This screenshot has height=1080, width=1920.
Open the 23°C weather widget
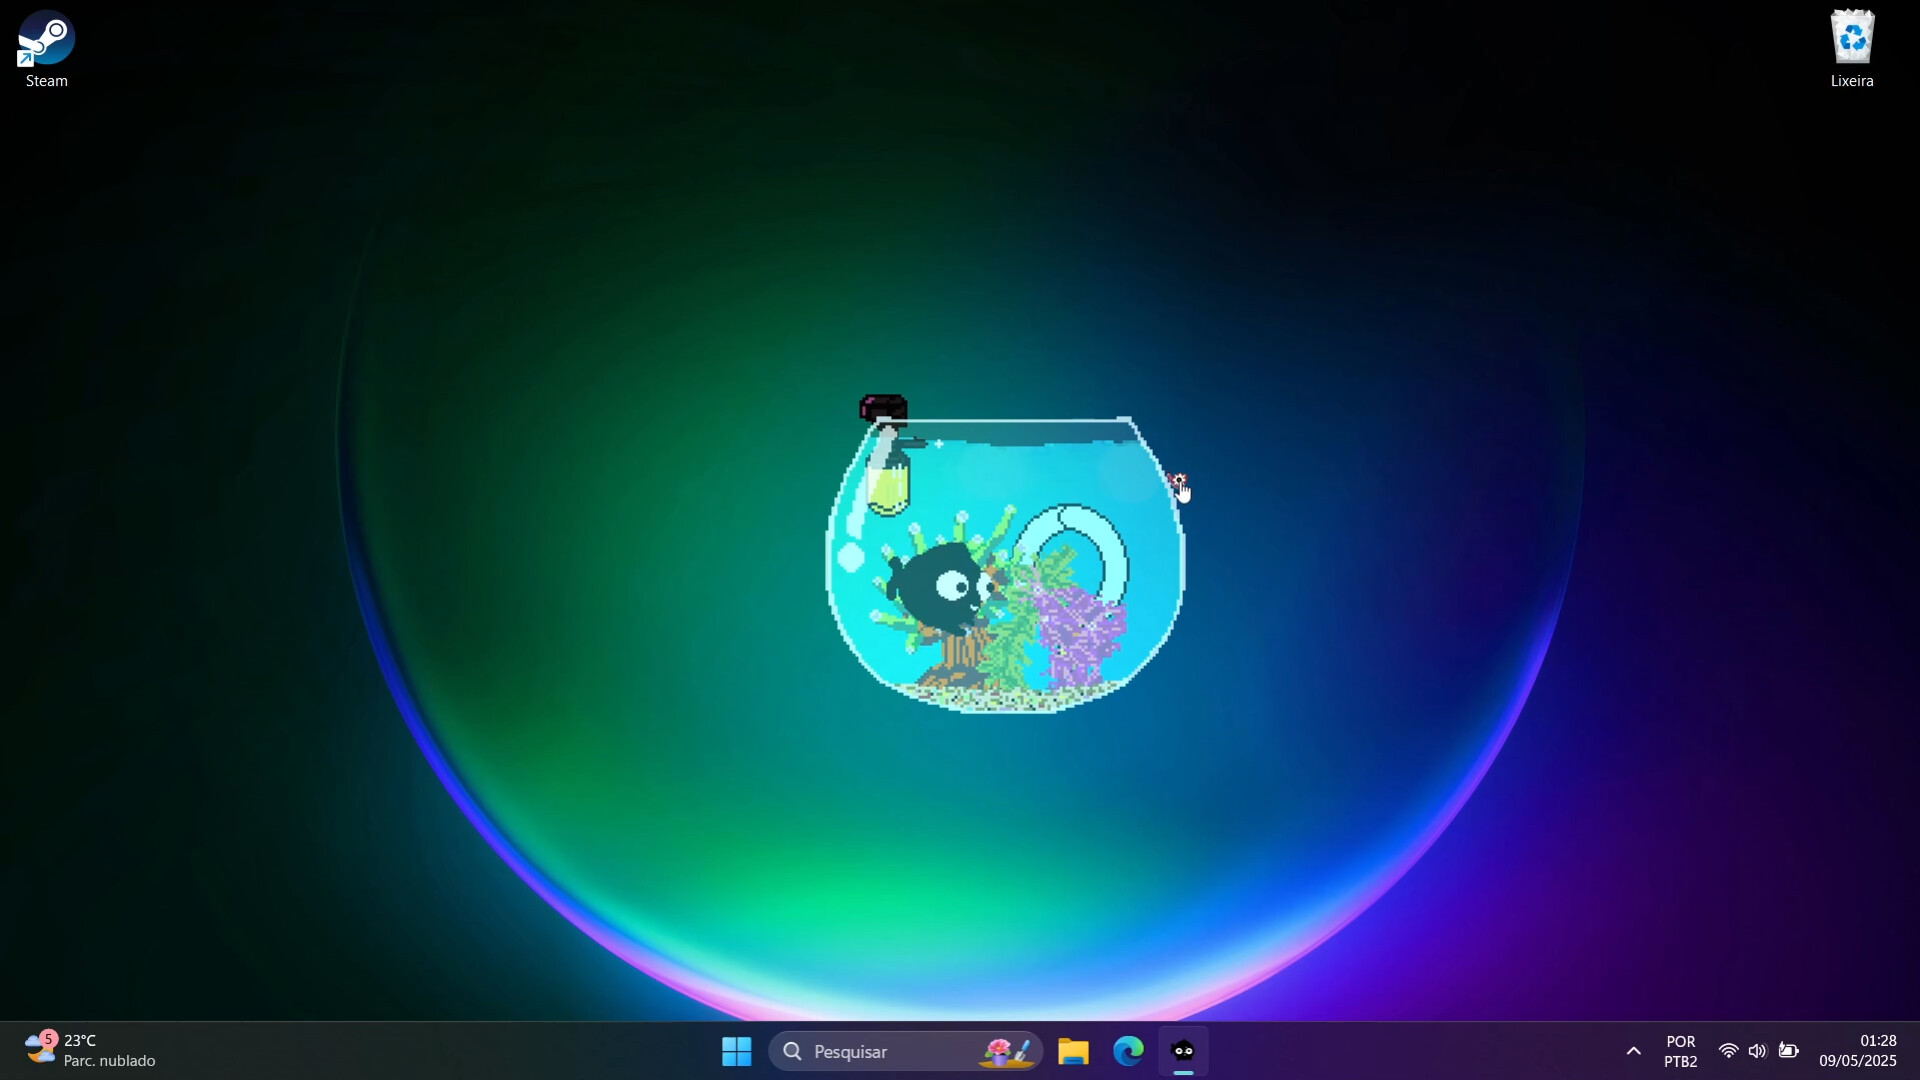pyautogui.click(x=90, y=1050)
